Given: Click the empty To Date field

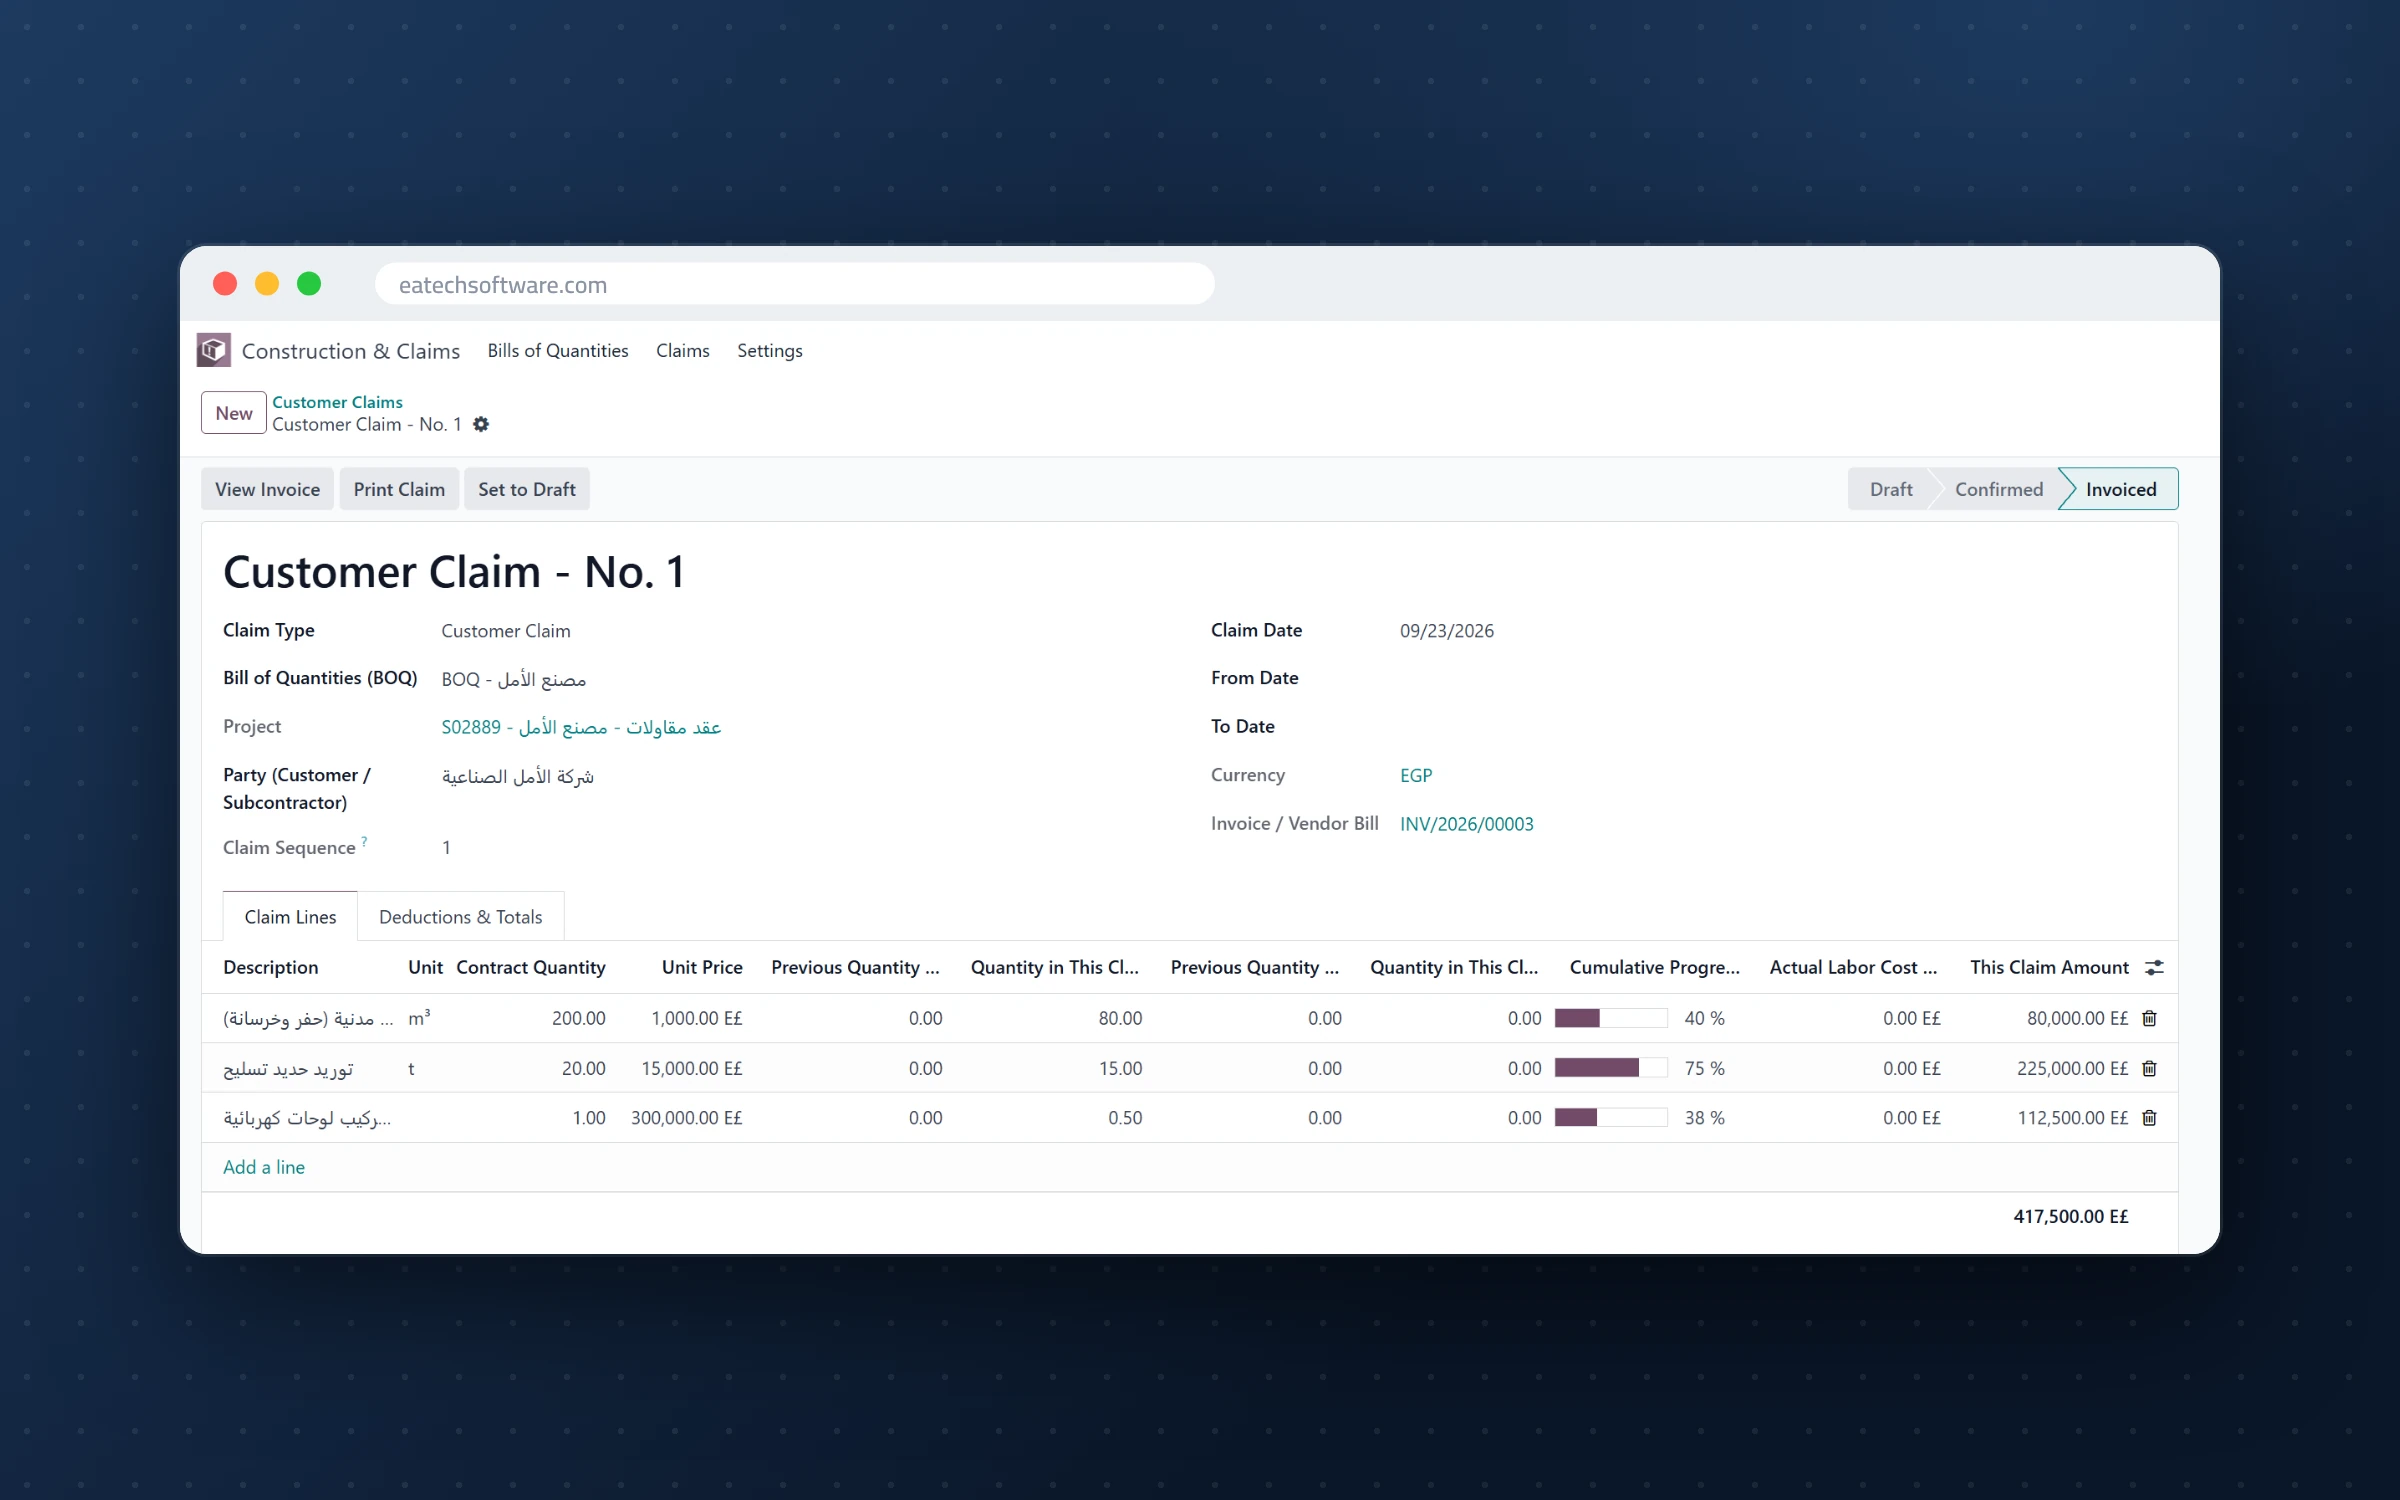Looking at the screenshot, I should point(1780,727).
